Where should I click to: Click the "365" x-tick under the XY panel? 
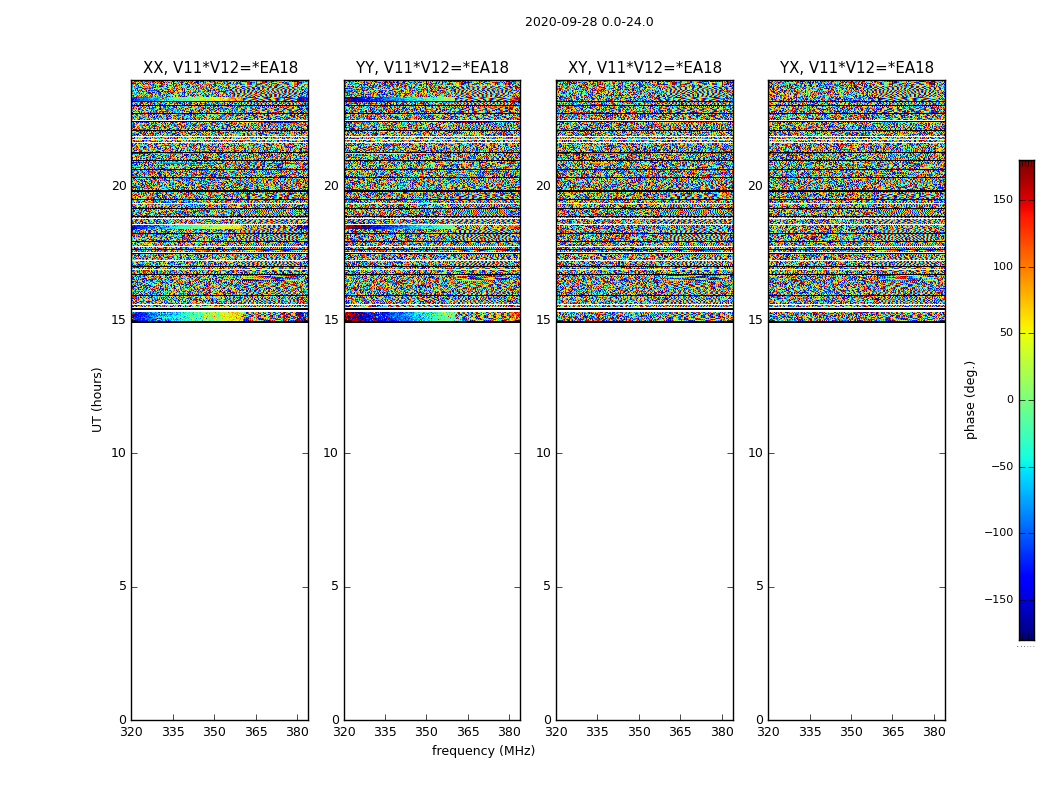[x=680, y=732]
